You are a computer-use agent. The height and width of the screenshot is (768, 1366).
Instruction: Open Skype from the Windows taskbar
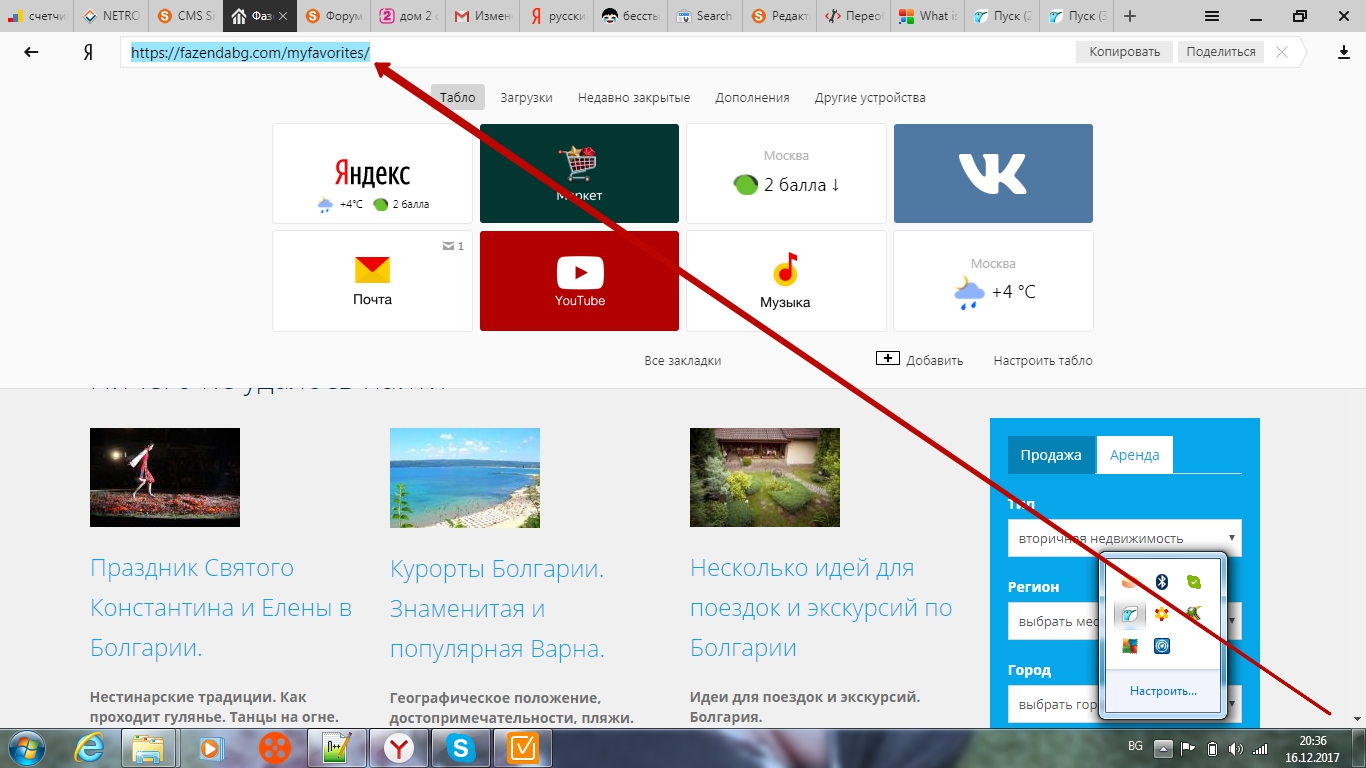461,748
